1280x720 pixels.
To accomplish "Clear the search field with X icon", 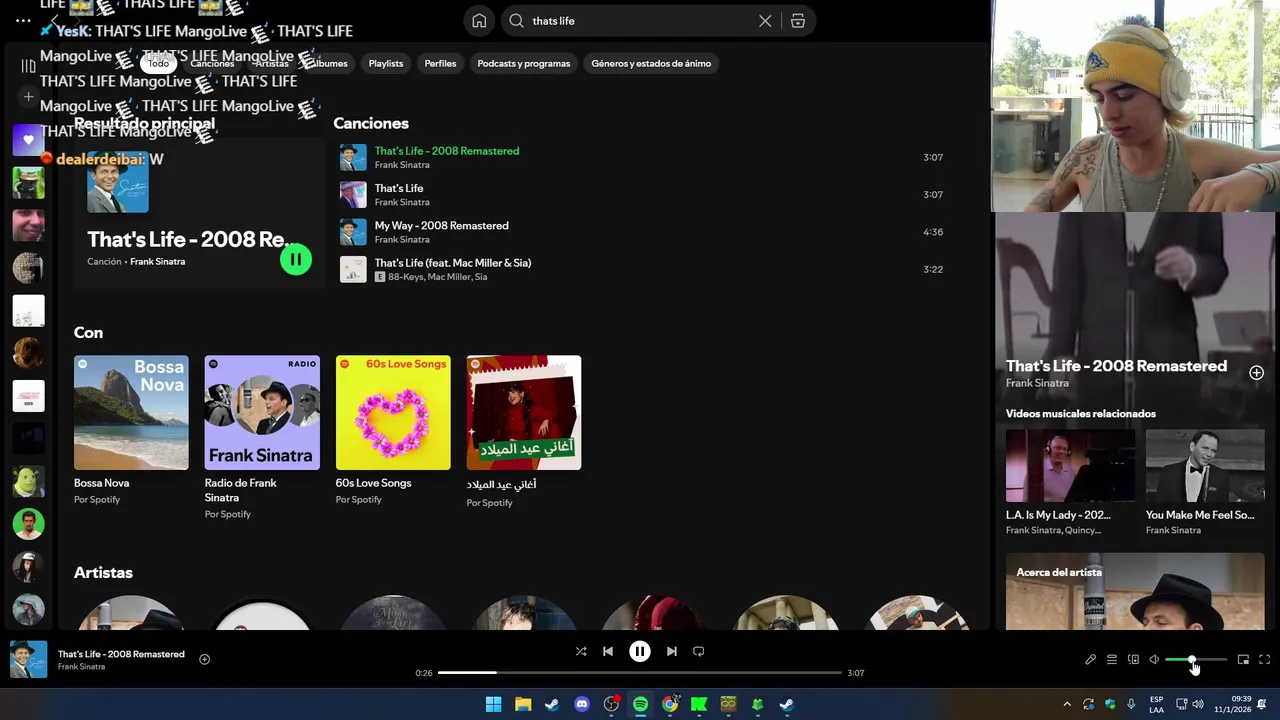I will [765, 21].
